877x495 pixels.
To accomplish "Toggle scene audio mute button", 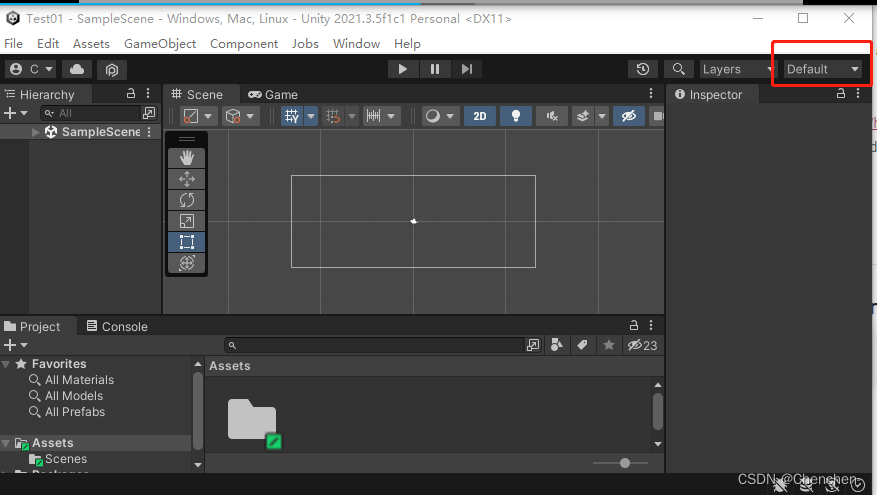I will (x=551, y=116).
